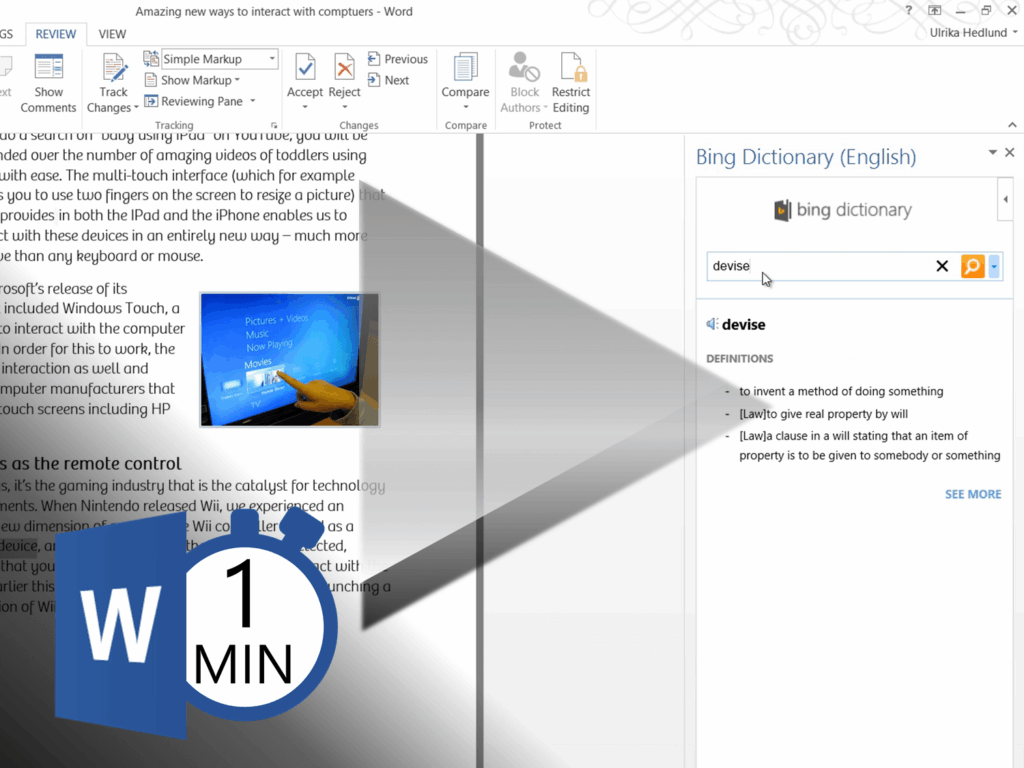Open the Reviewing Pane
Viewport: 1024px width, 768px height.
(193, 101)
